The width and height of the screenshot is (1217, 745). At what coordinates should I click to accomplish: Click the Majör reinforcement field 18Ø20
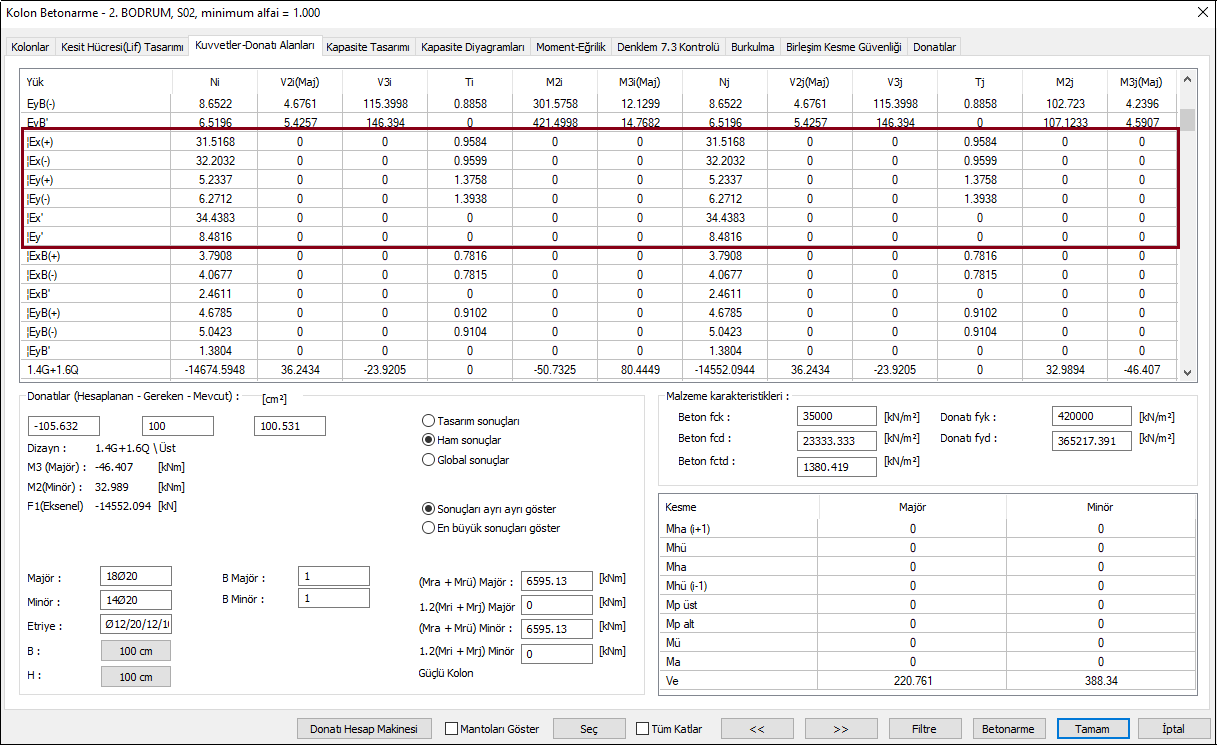click(136, 576)
